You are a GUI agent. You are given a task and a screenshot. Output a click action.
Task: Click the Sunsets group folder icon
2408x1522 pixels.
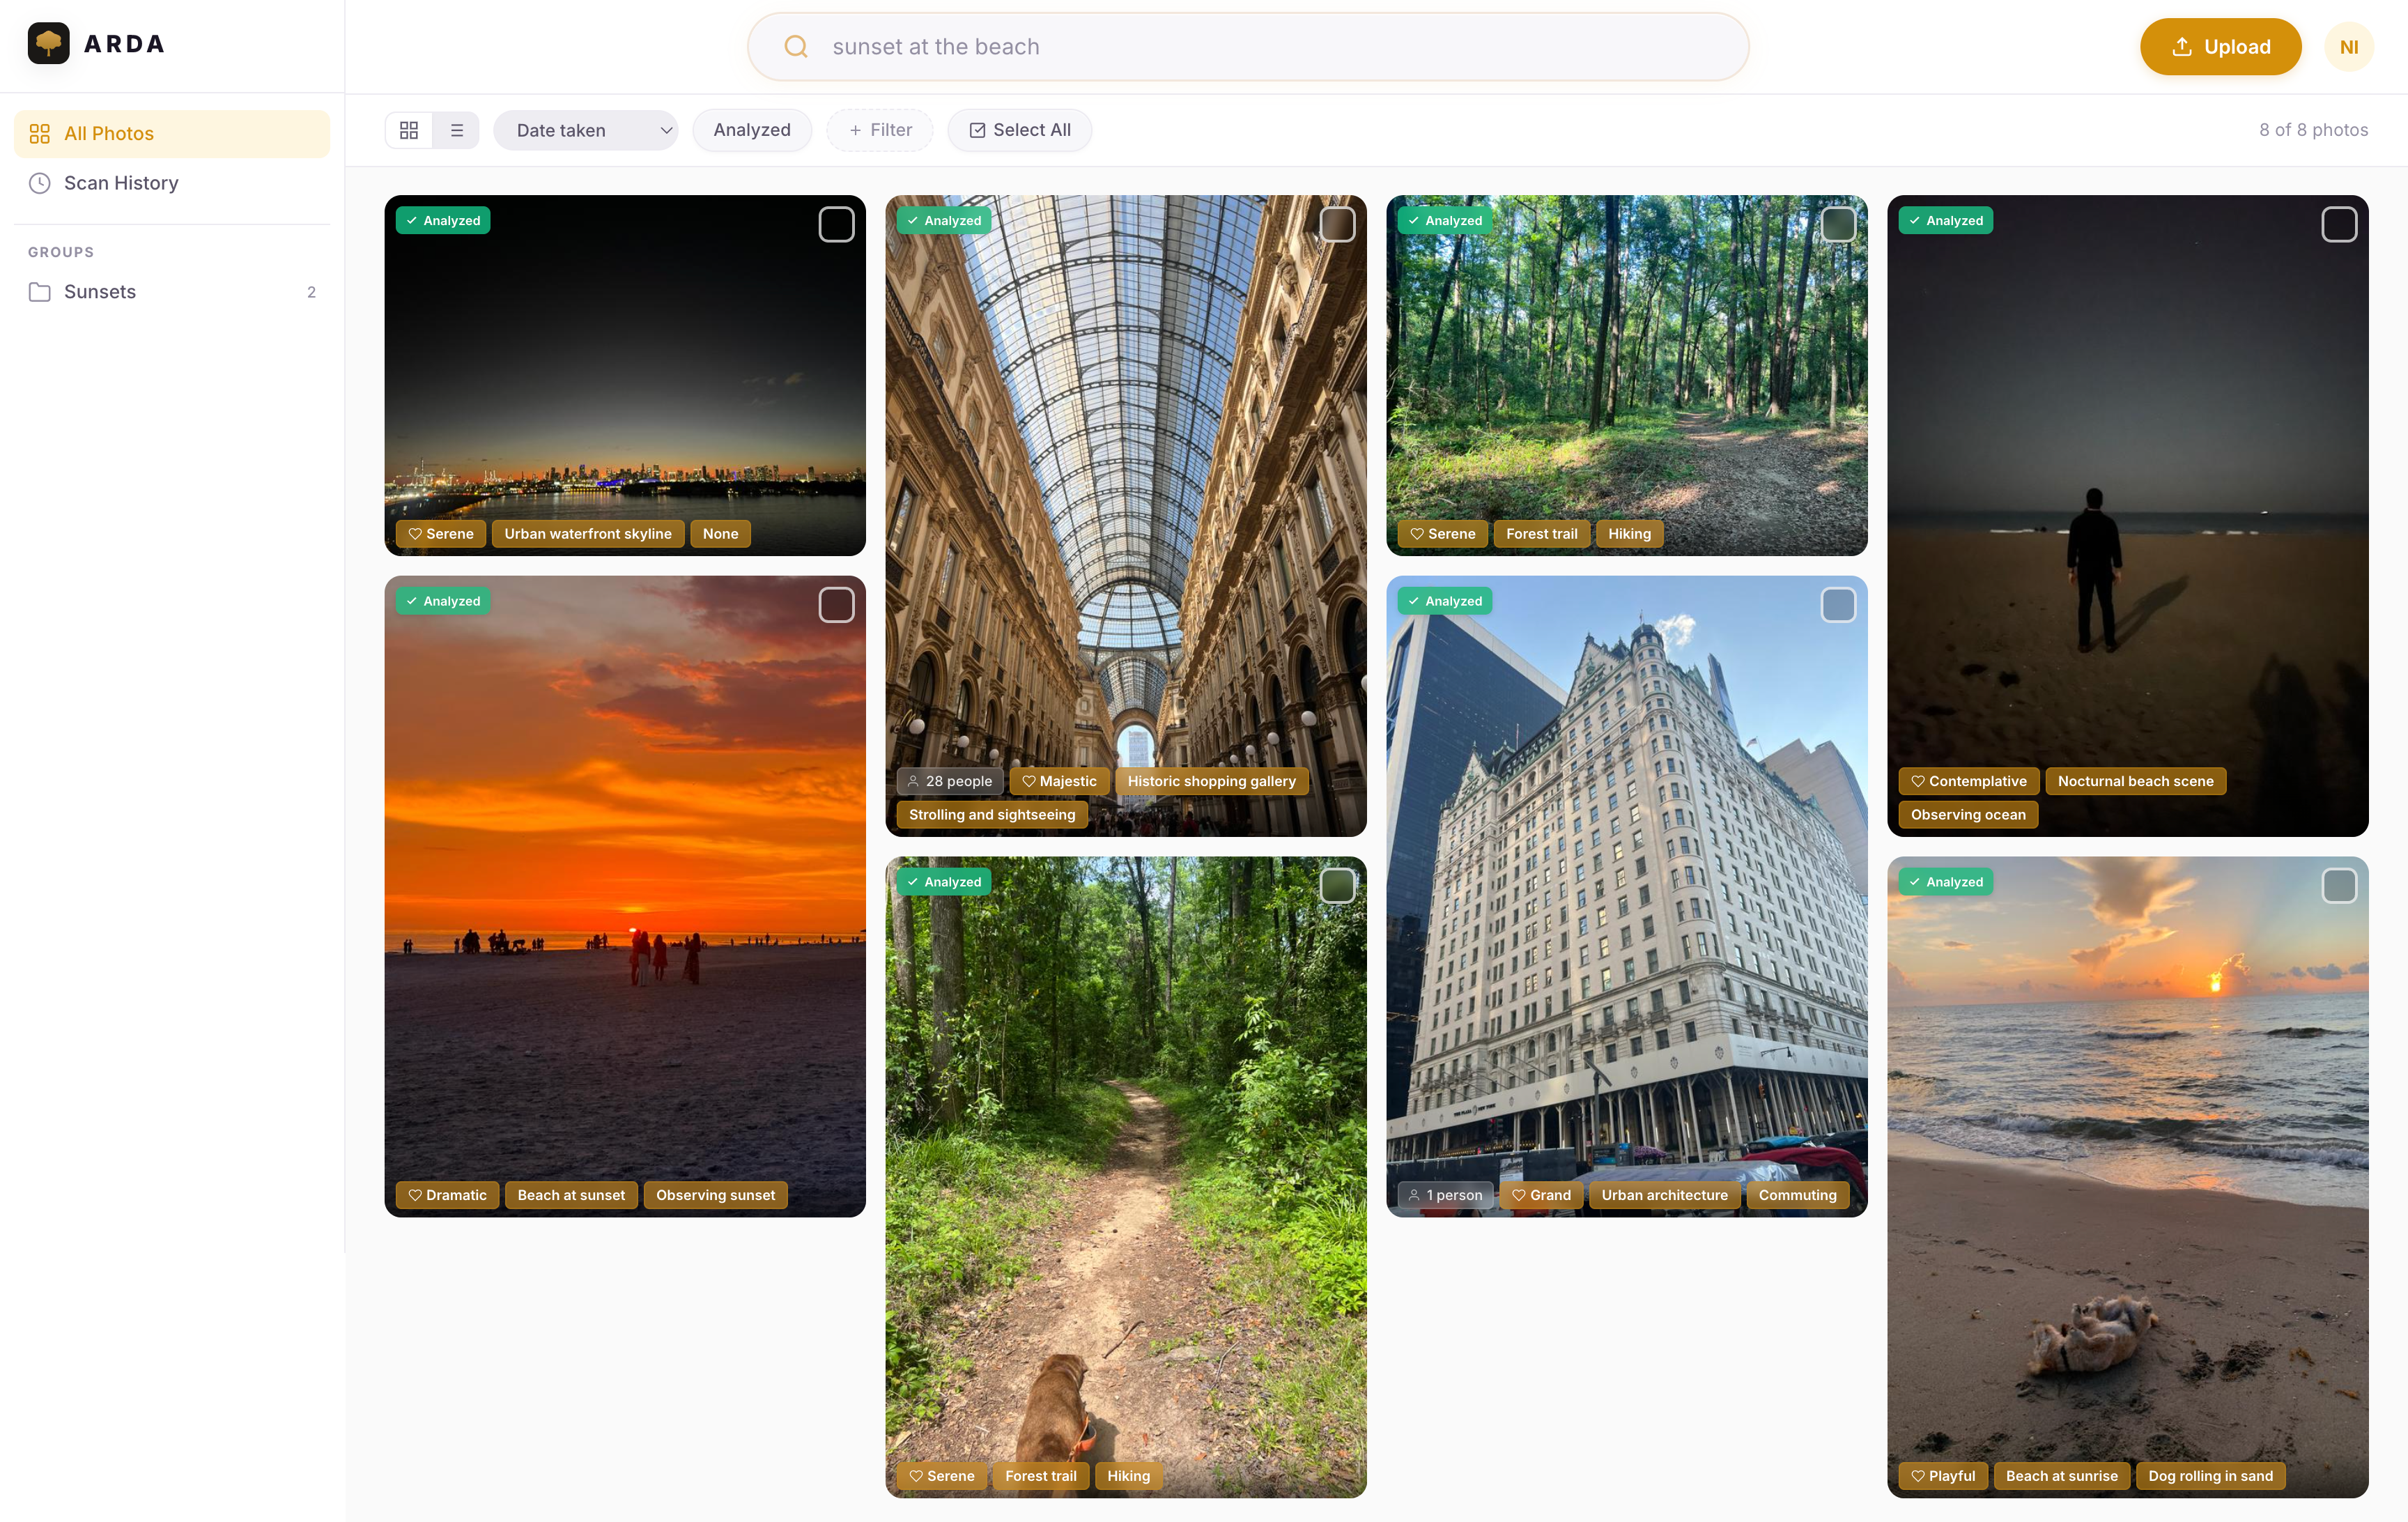pyautogui.click(x=40, y=291)
